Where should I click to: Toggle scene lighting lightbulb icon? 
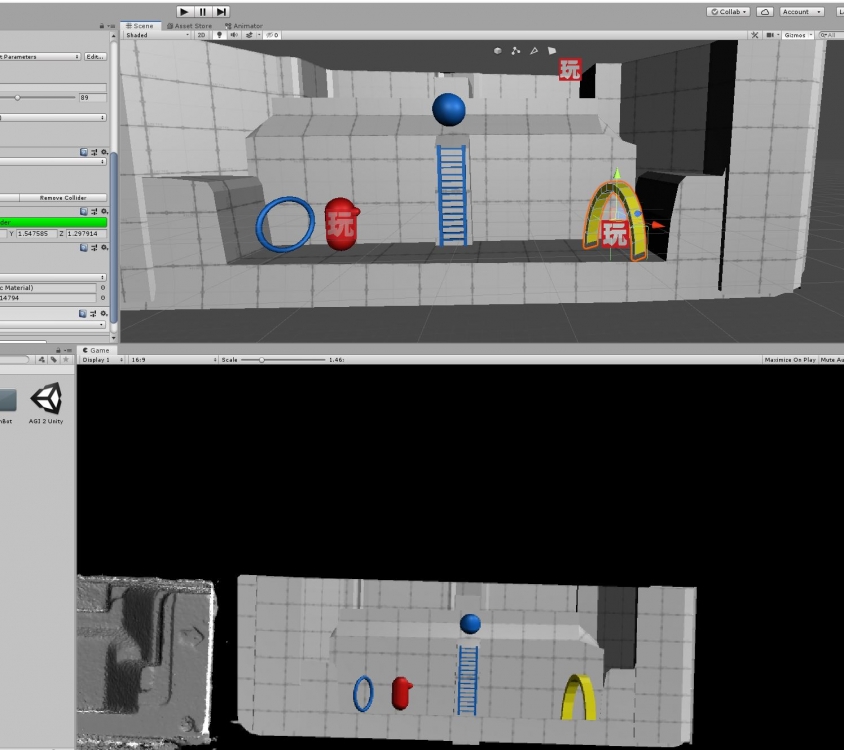click(220, 35)
